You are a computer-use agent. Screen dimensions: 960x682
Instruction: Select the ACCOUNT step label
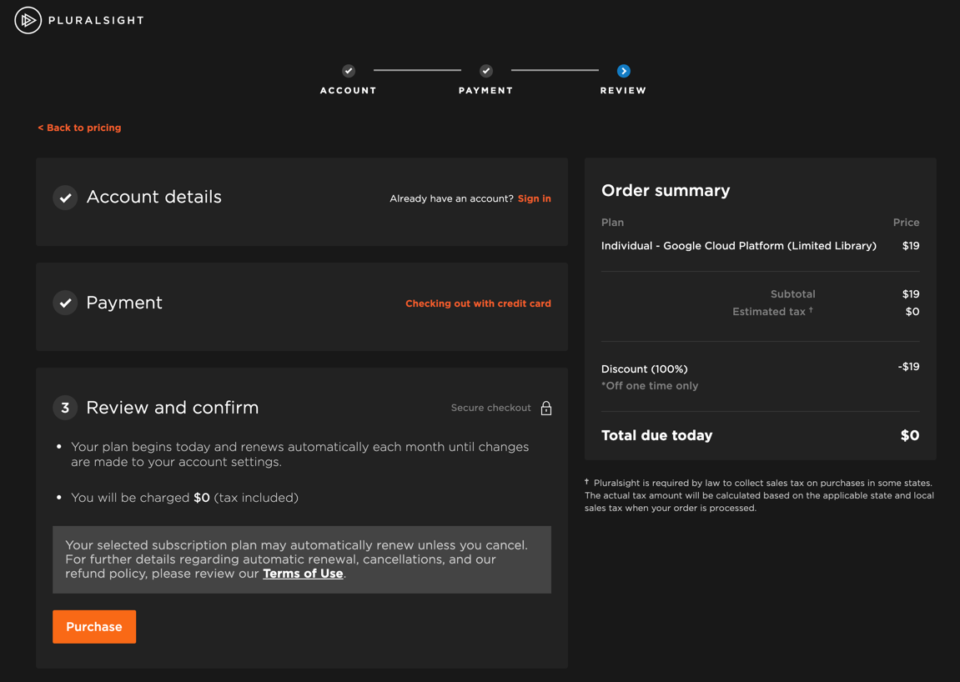coord(348,91)
